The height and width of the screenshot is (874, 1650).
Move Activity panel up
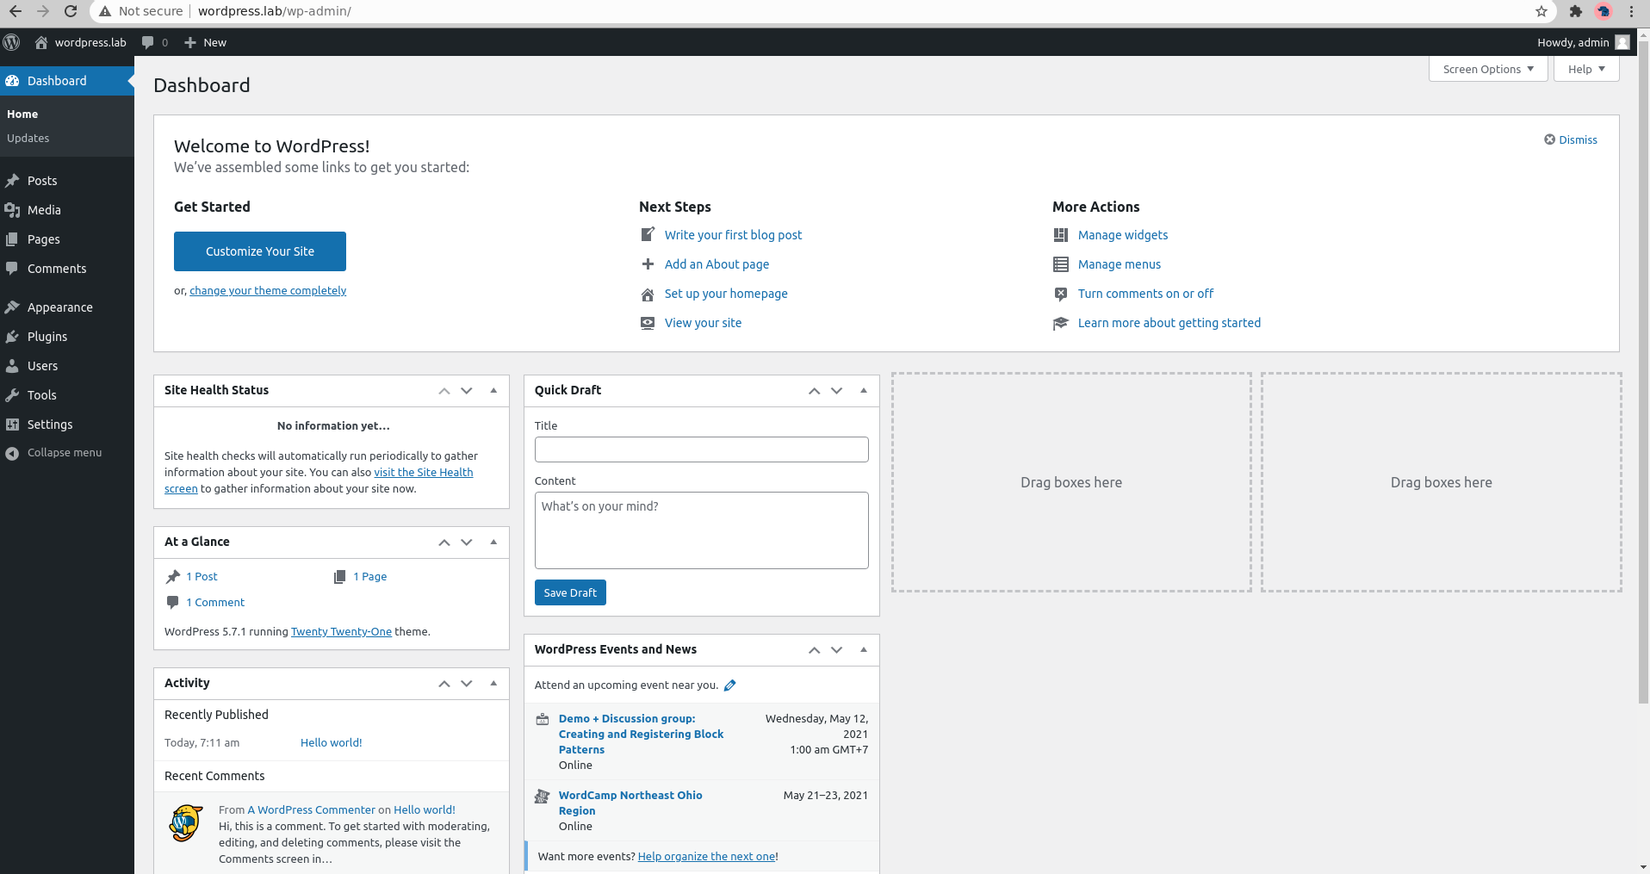coord(444,683)
